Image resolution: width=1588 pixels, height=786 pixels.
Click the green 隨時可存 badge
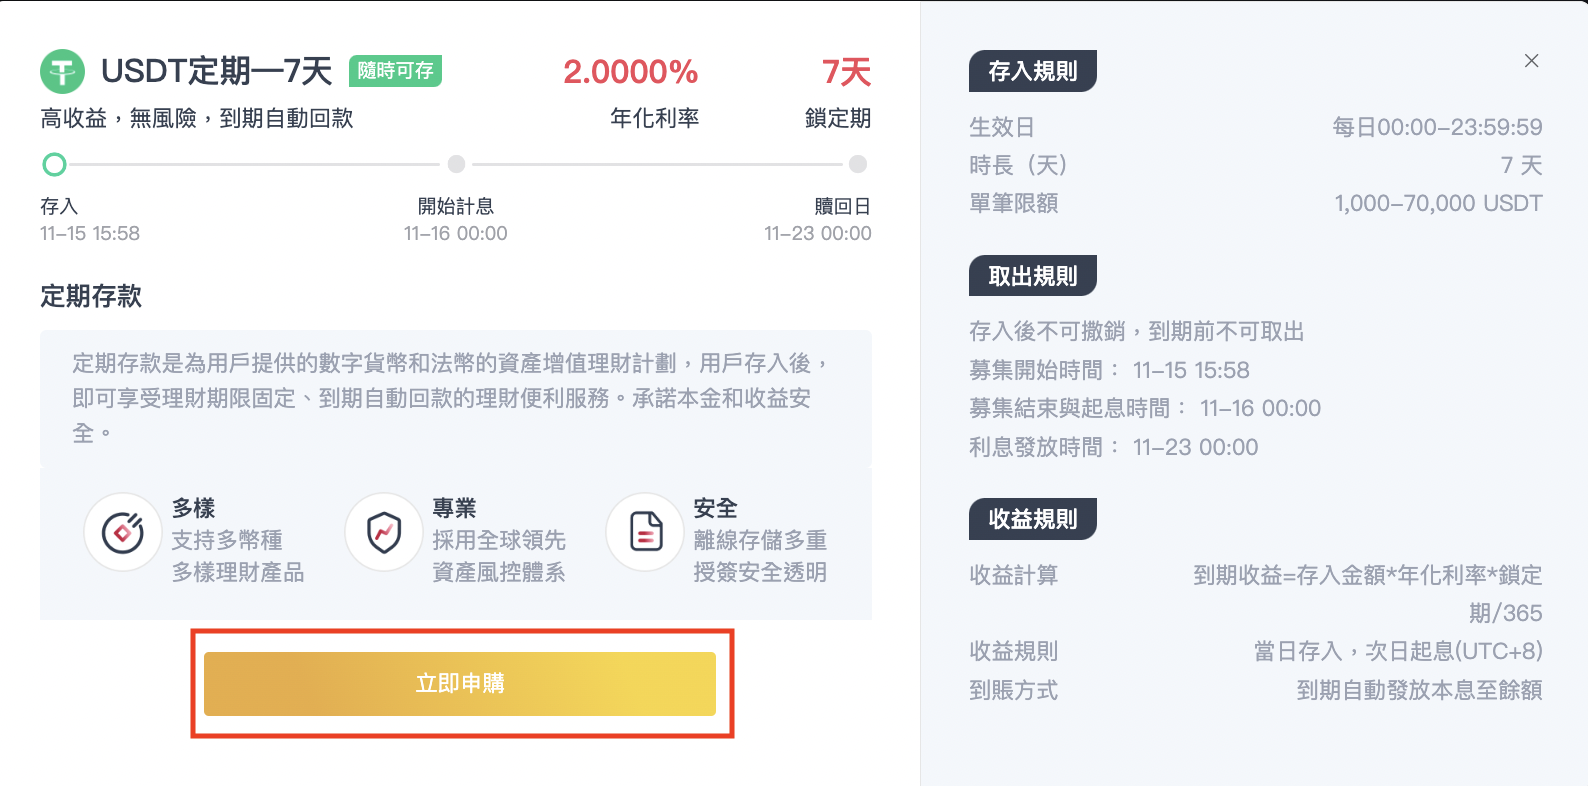pyautogui.click(x=394, y=71)
